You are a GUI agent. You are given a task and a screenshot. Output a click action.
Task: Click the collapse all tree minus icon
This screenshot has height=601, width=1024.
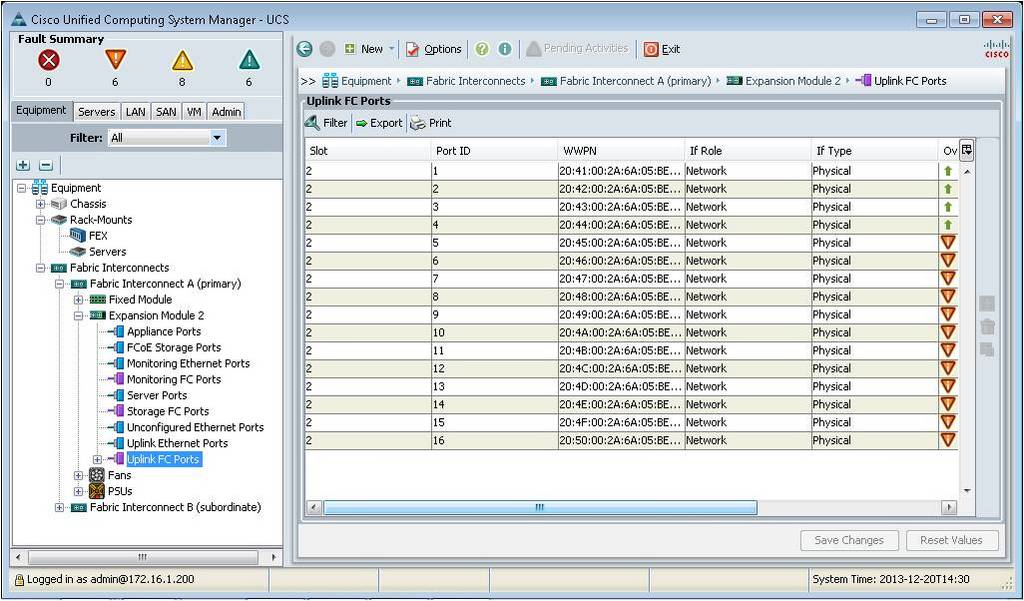(46, 165)
